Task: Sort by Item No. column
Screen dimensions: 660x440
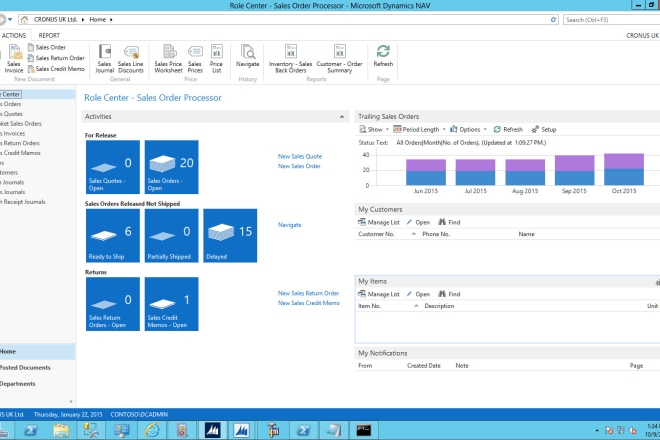Action: click(370, 306)
